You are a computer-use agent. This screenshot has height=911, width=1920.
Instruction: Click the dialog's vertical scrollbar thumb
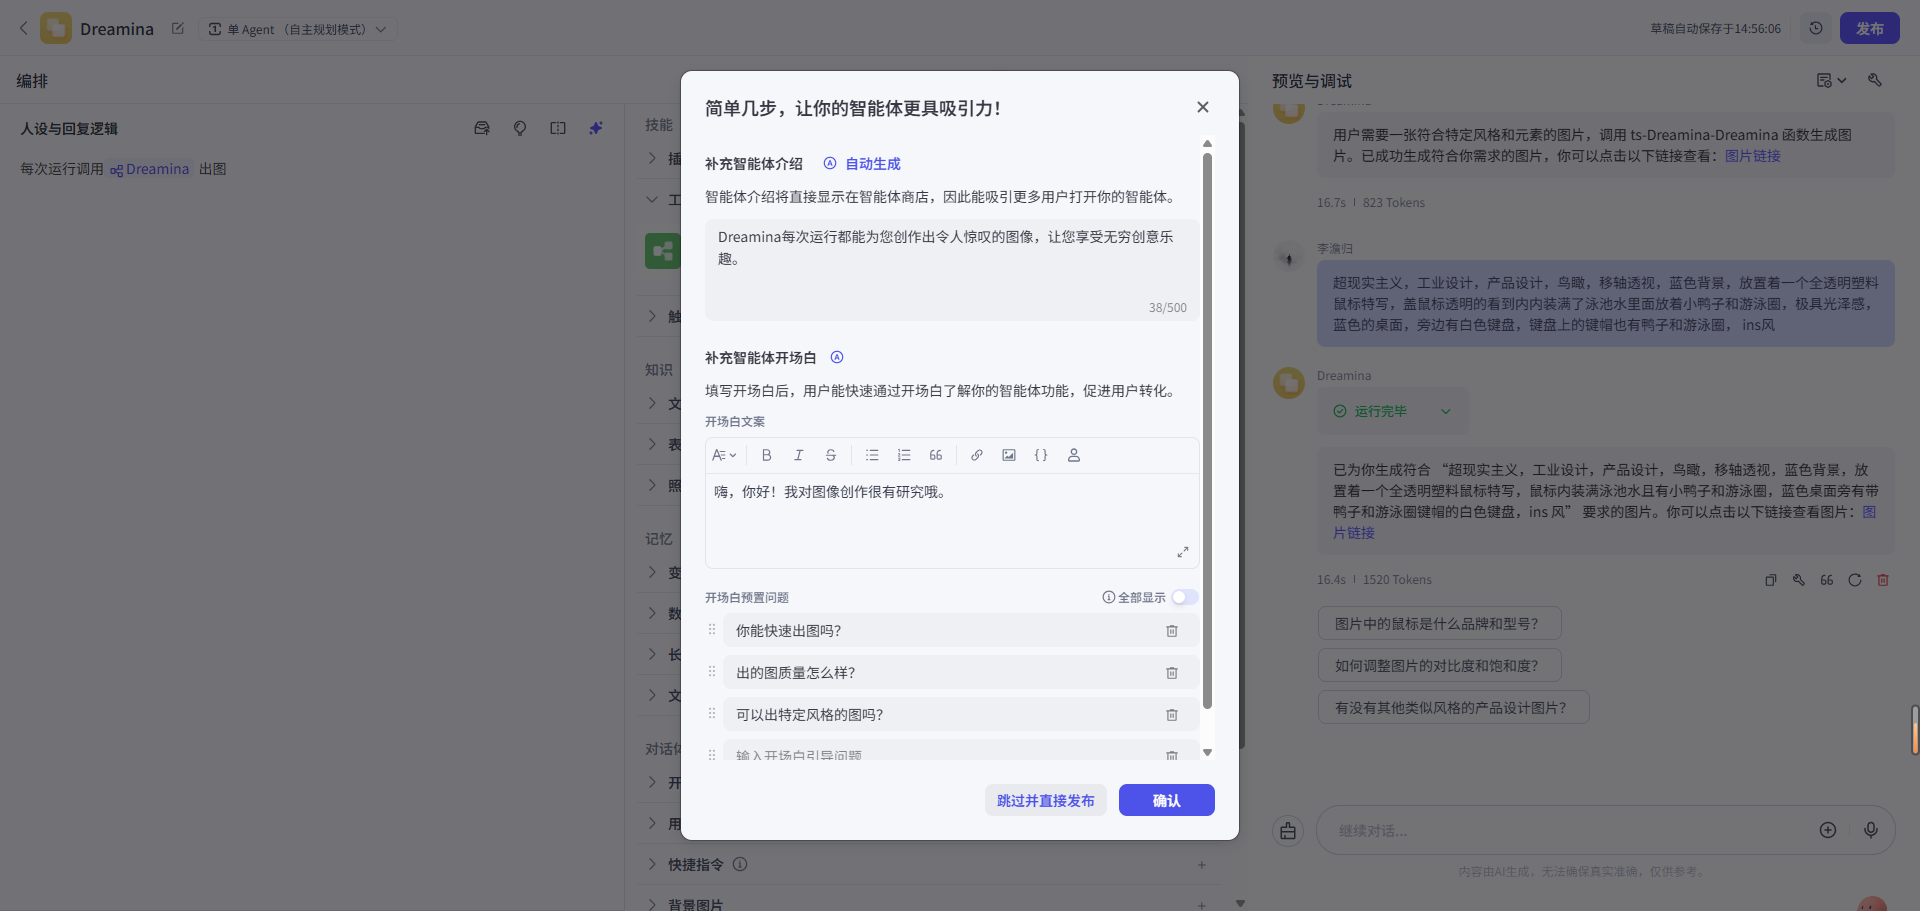(1207, 430)
